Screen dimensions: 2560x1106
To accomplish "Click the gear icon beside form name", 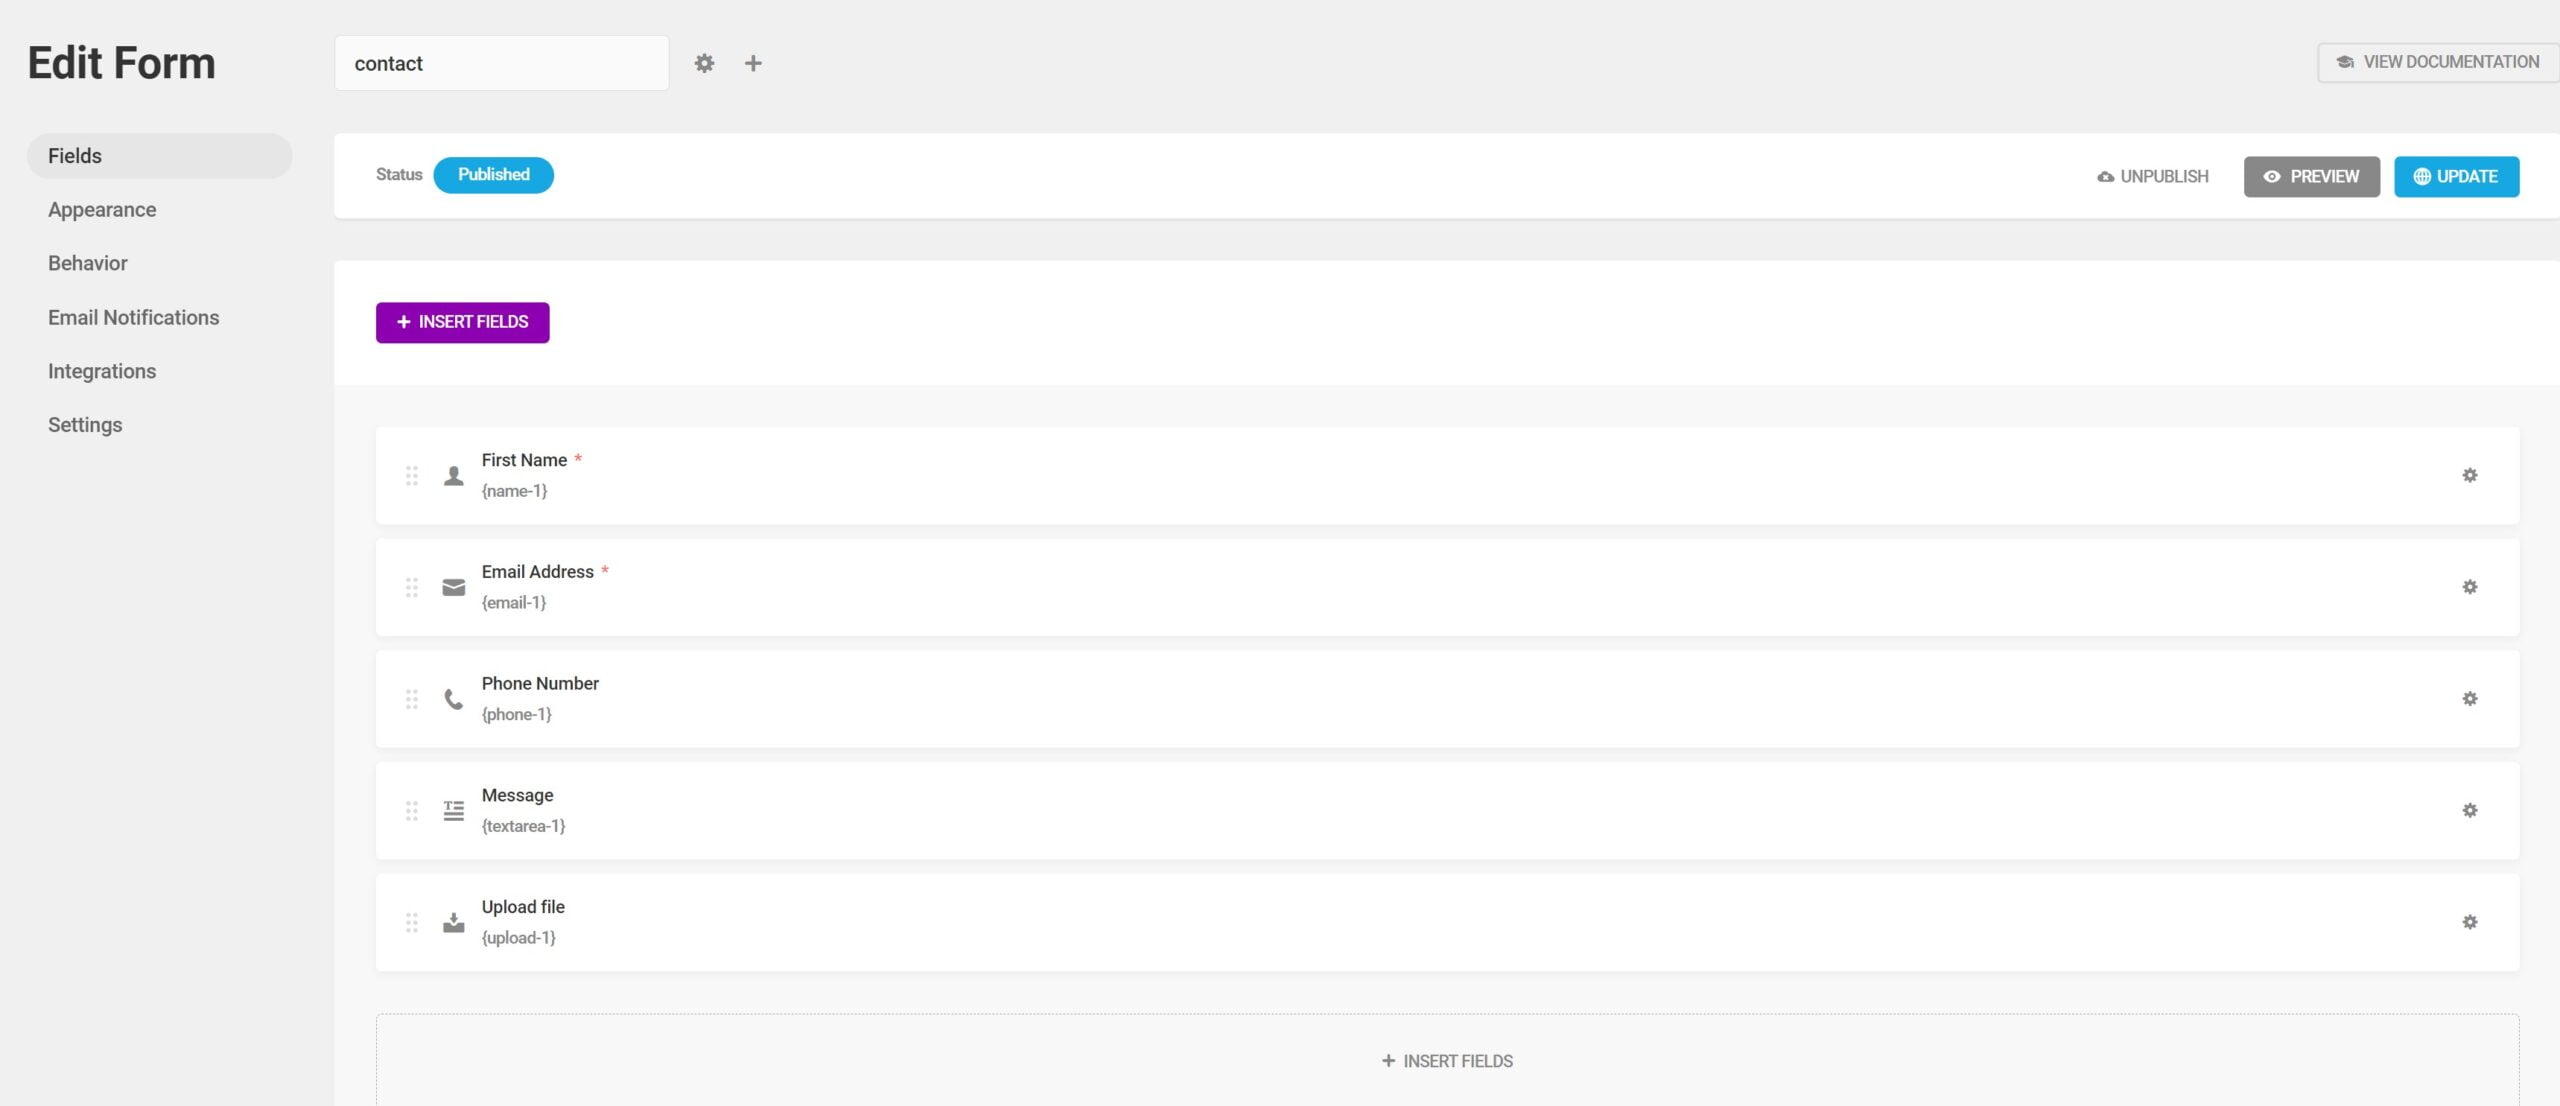I will click(704, 62).
